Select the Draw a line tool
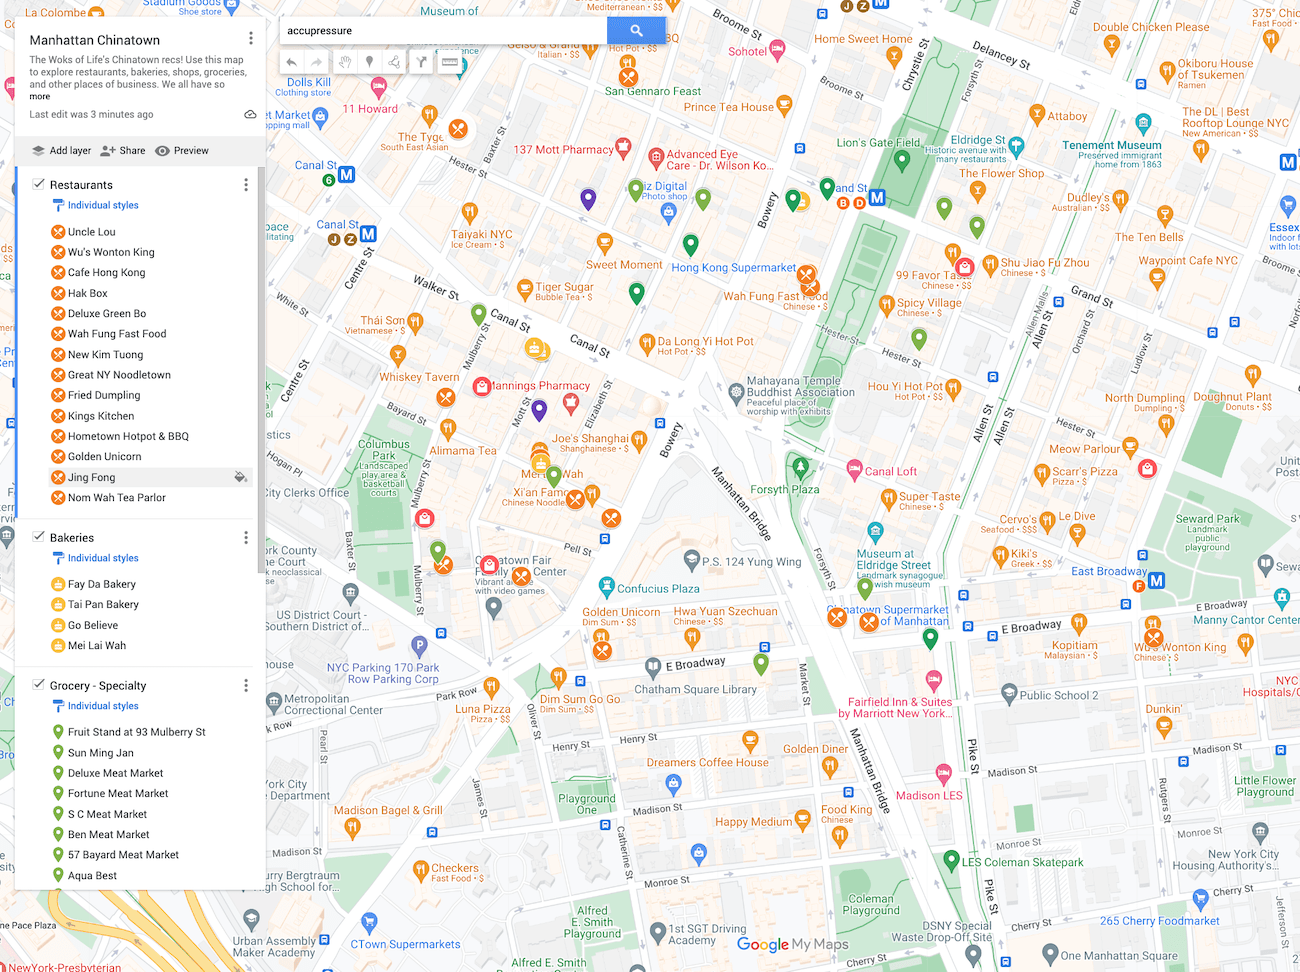Image resolution: width=1300 pixels, height=972 pixels. click(x=395, y=62)
